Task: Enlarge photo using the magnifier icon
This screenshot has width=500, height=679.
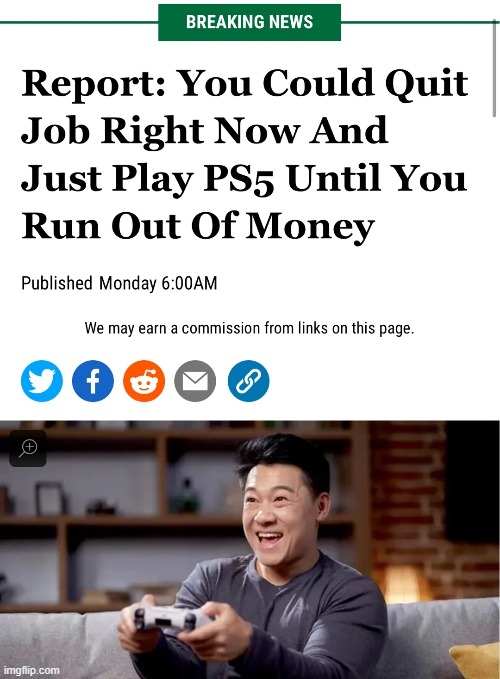Action: [28, 448]
